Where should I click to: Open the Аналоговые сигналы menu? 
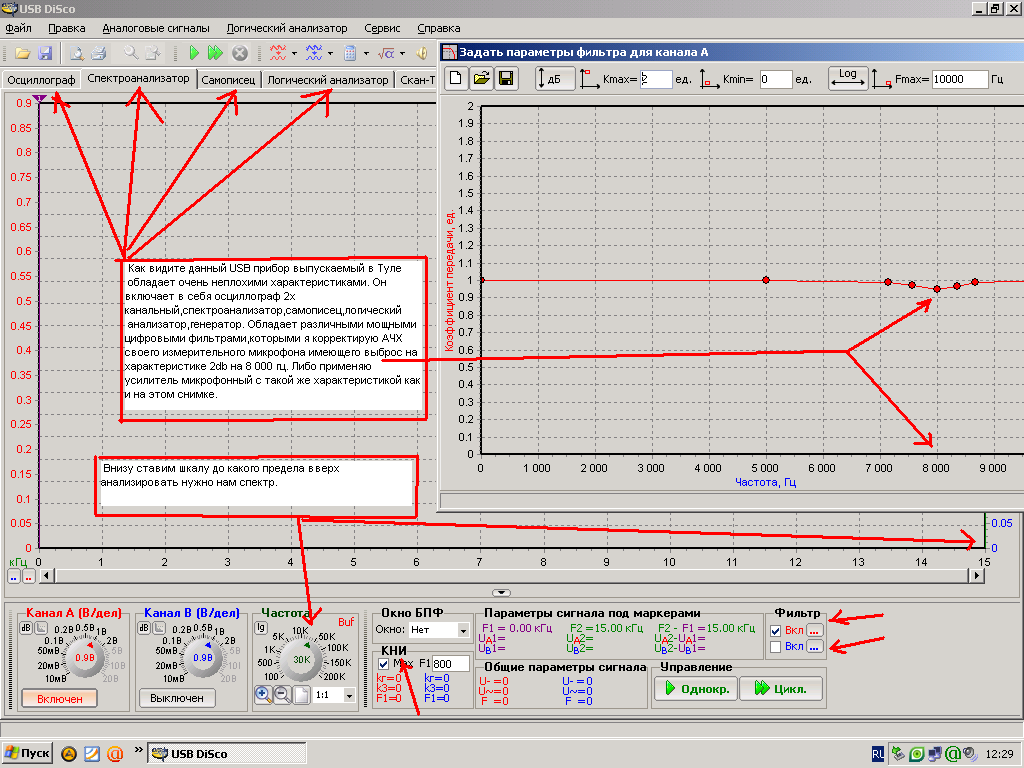coord(155,29)
